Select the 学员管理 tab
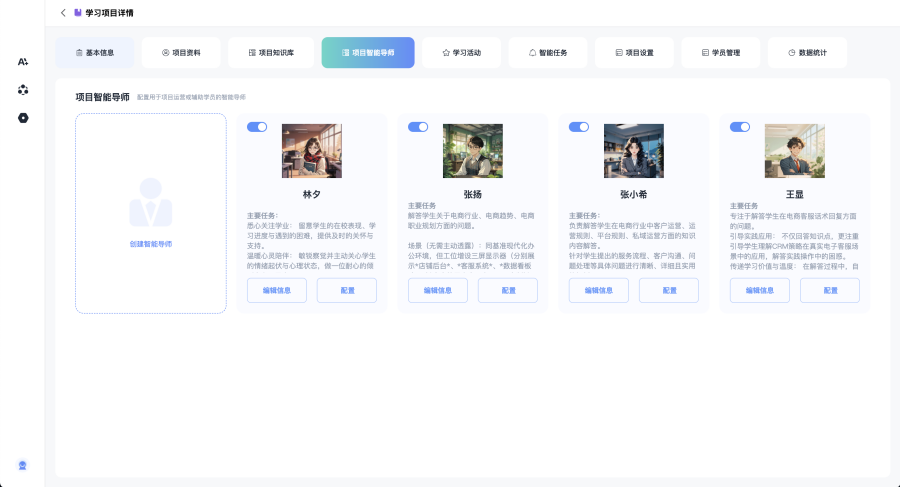The height and width of the screenshot is (487, 900). (720, 52)
